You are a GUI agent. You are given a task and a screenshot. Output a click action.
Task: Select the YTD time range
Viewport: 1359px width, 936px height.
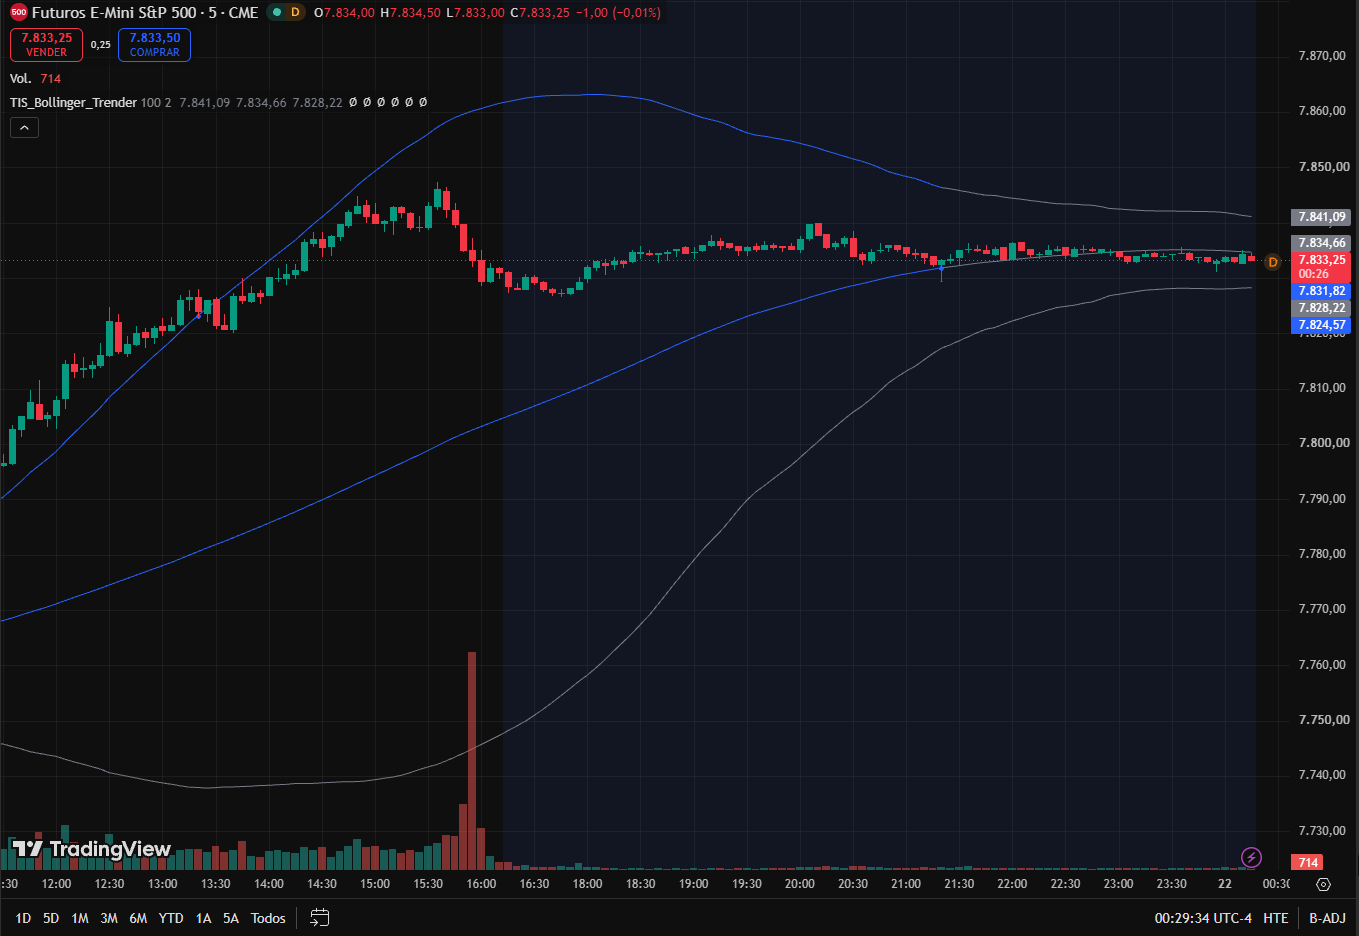171,918
